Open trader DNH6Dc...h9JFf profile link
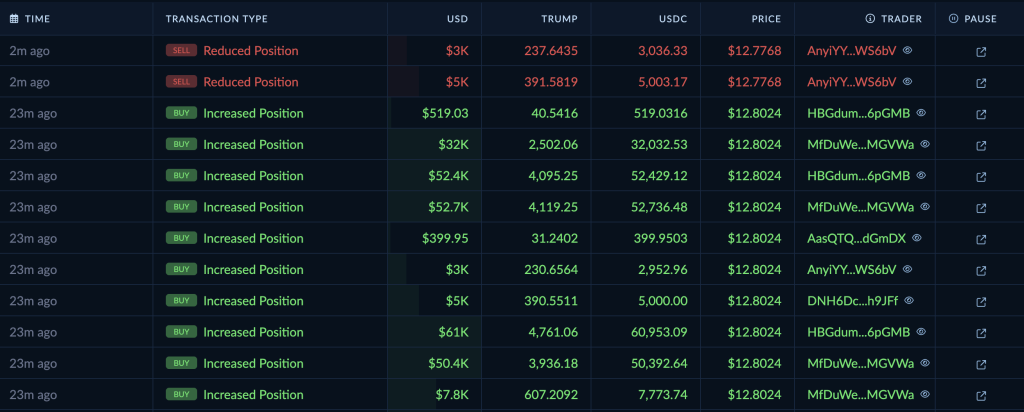Screen dimensions: 1024x412 [x=853, y=302]
